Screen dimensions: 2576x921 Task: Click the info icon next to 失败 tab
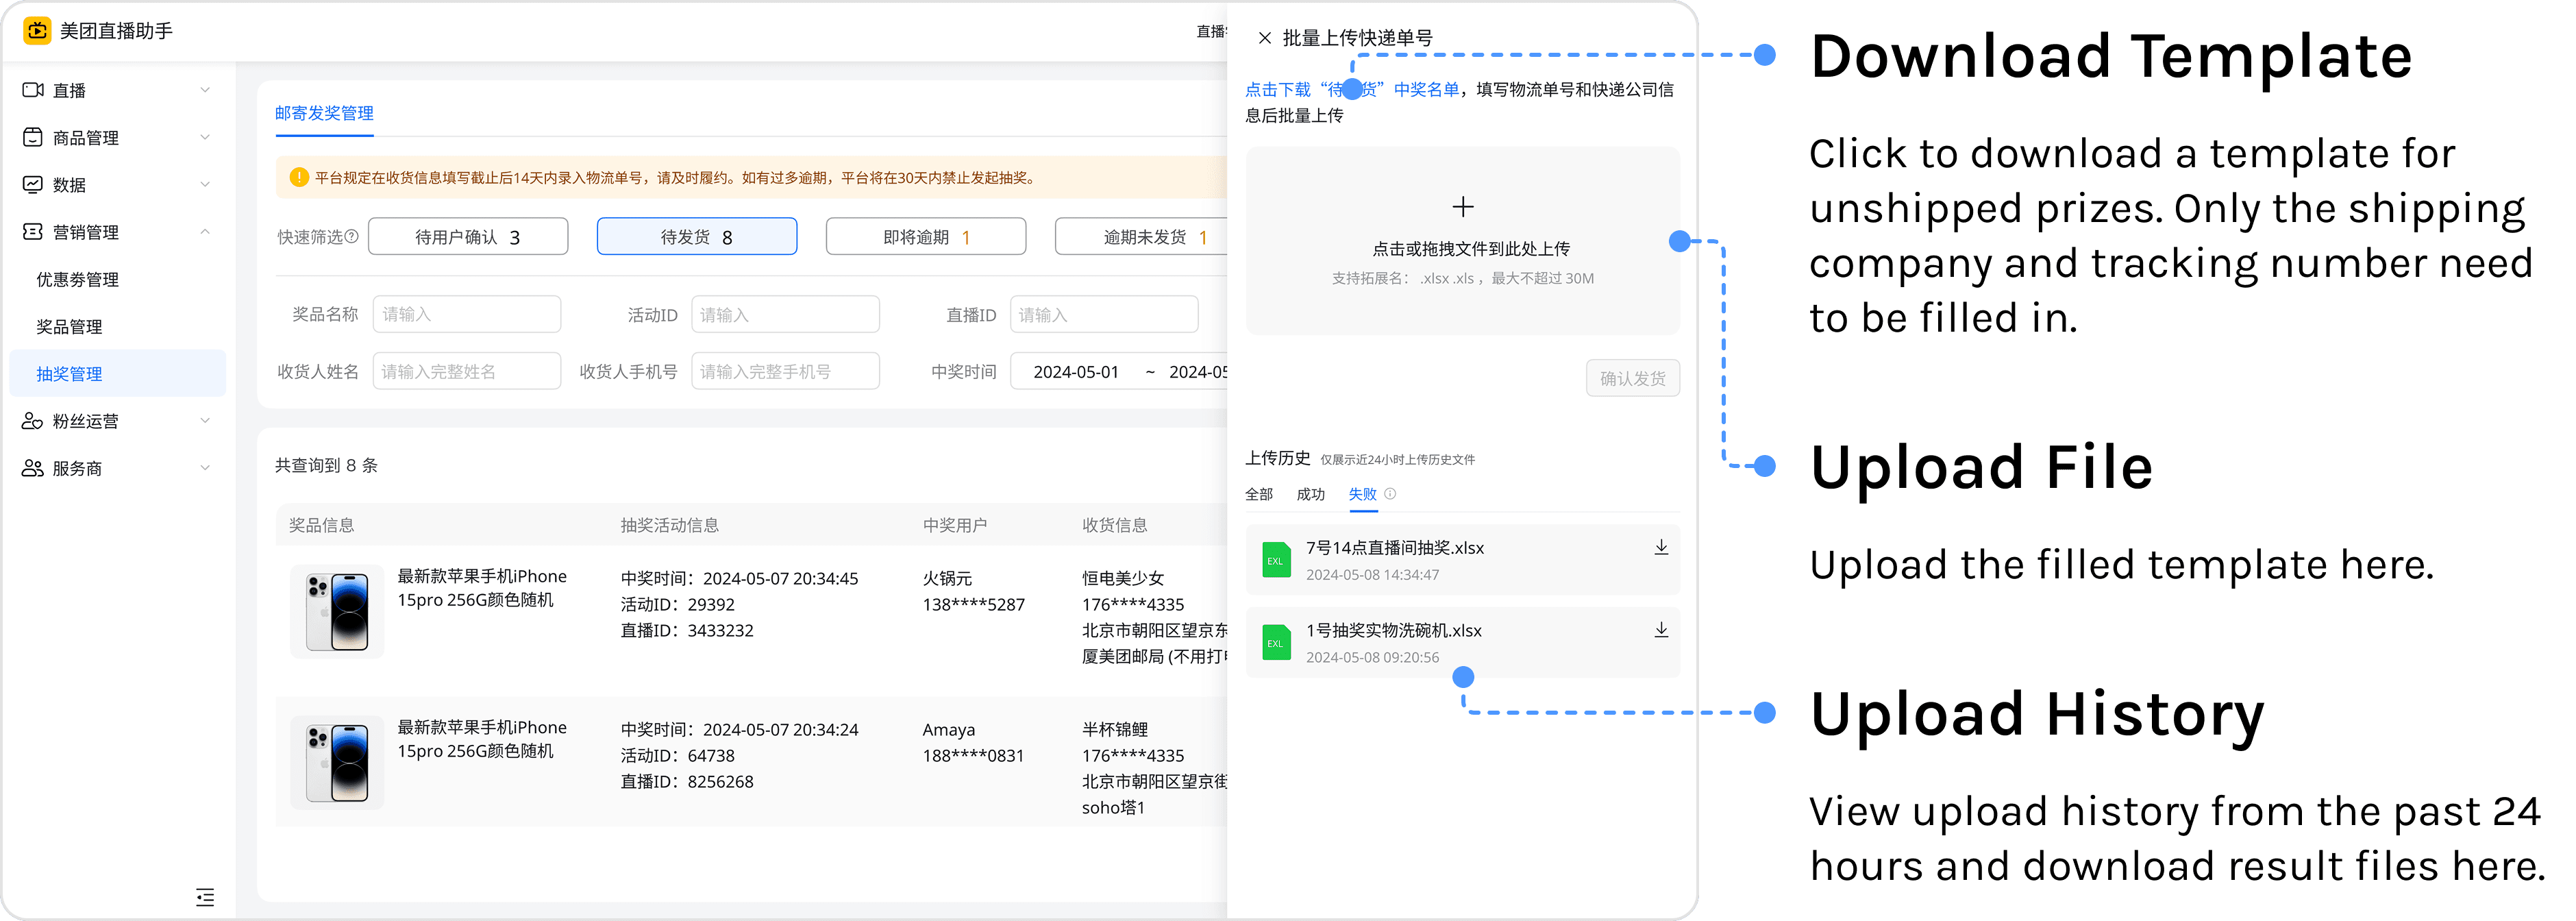coord(1390,494)
